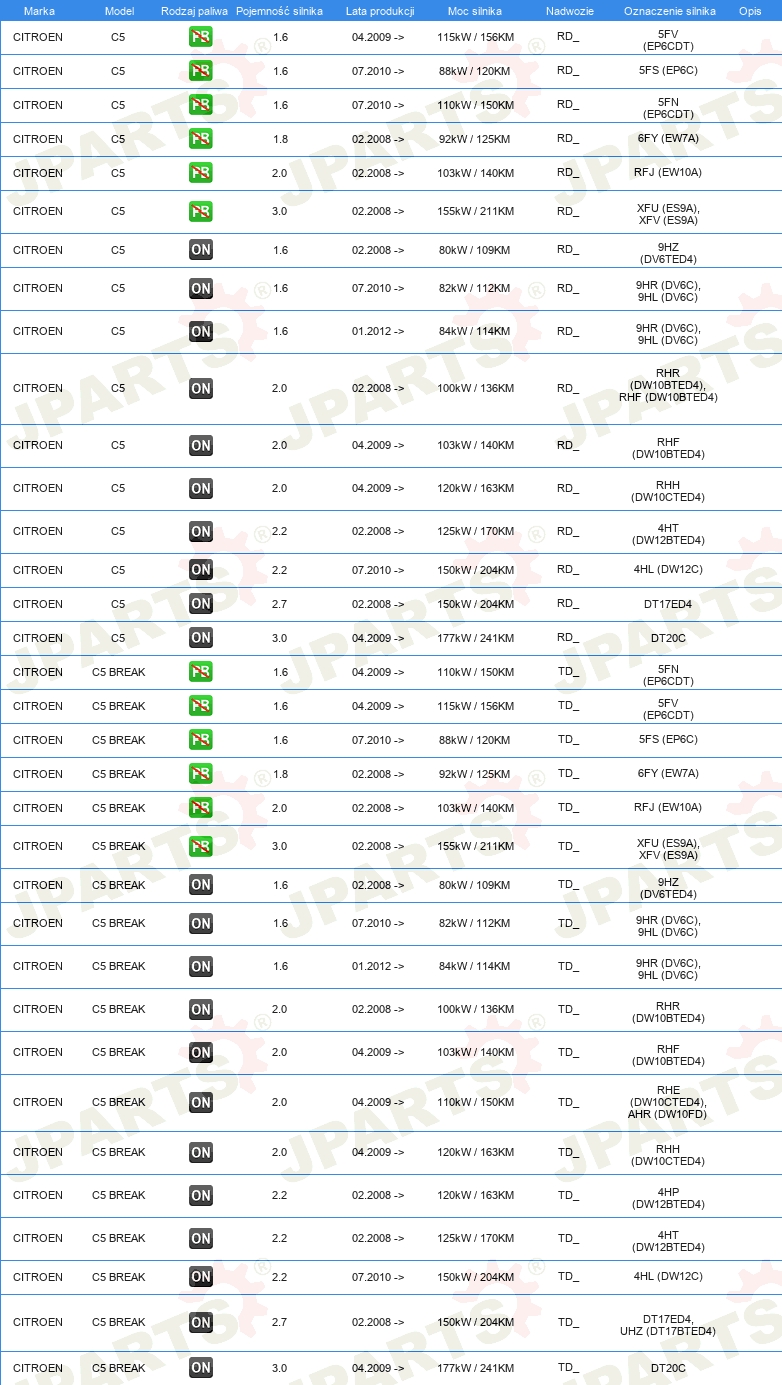Viewport: 782px width, 1385px height.
Task: Click the ON icon in C5 BREAK 4HP (DW12BTED4) row
Action: (201, 1196)
